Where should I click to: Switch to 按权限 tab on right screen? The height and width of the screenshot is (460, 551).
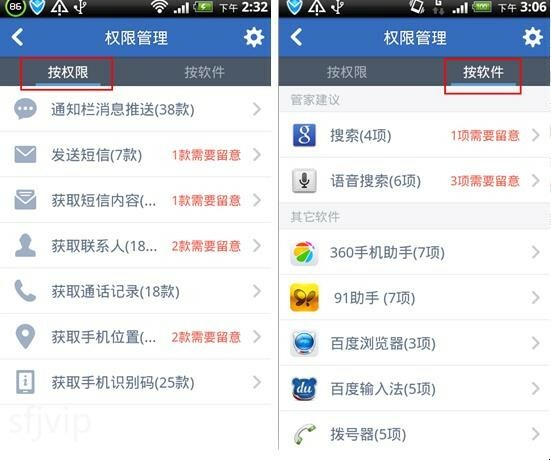[x=347, y=72]
